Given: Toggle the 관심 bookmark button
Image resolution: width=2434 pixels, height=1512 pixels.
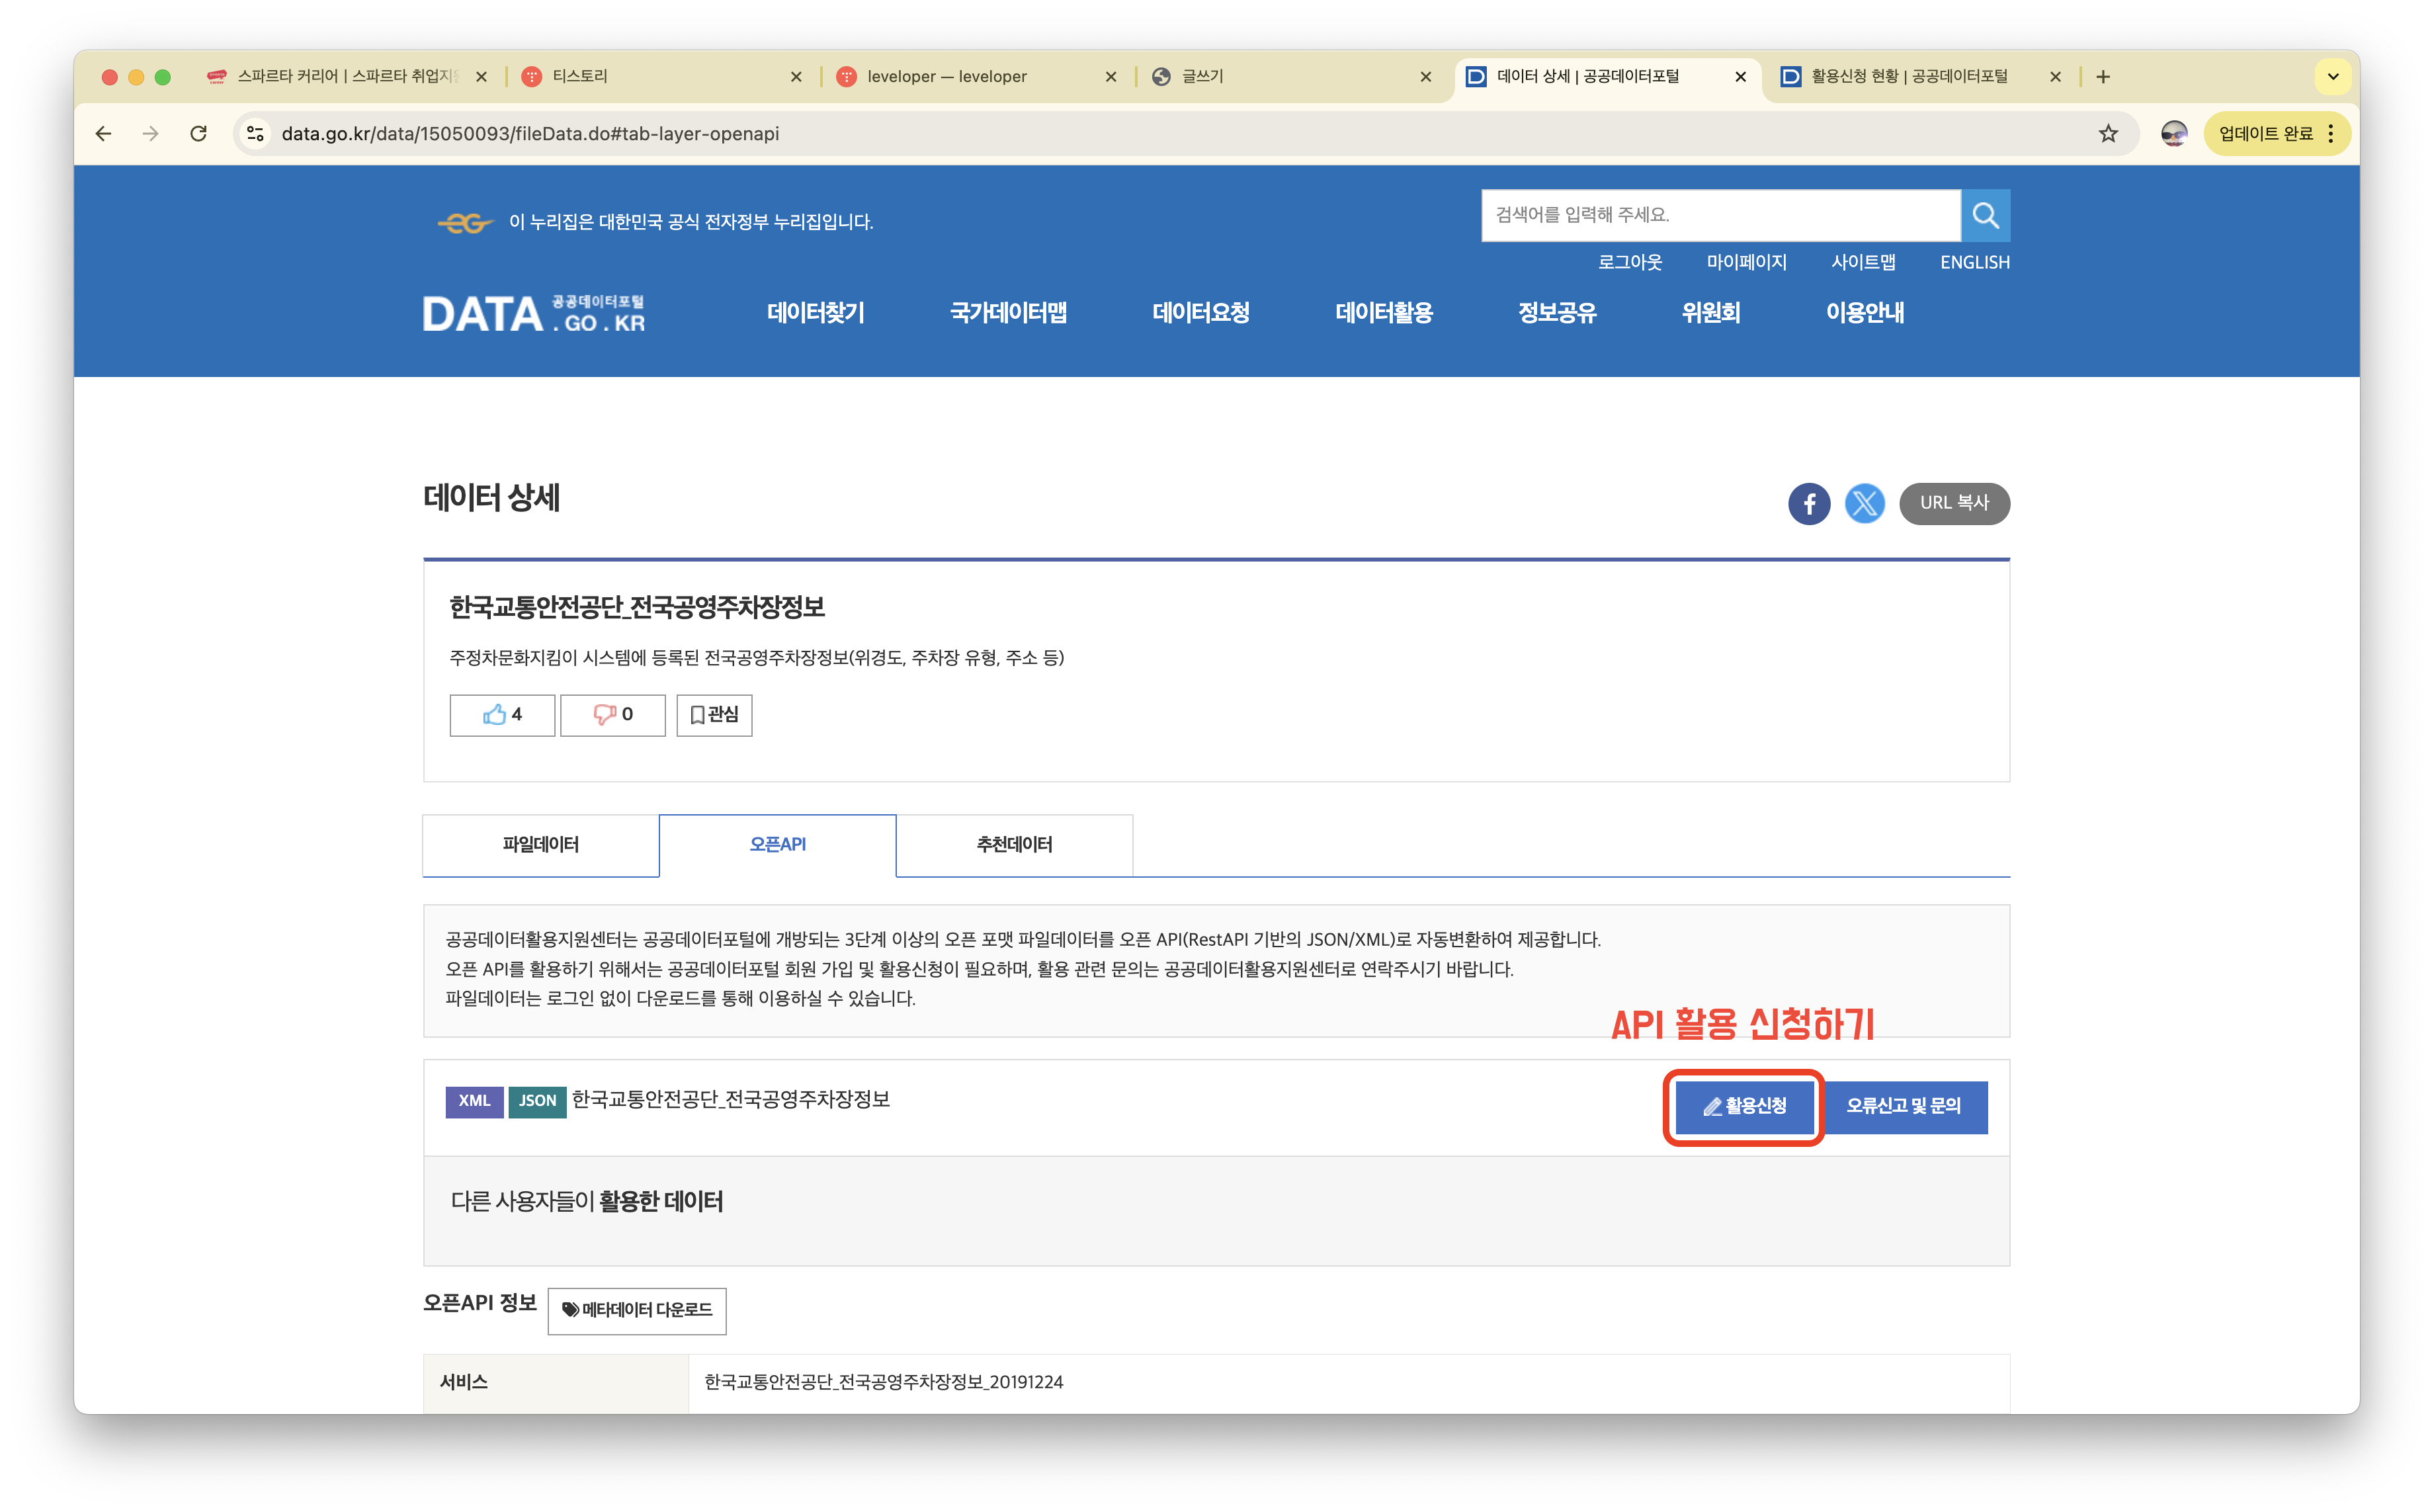Looking at the screenshot, I should 714,715.
